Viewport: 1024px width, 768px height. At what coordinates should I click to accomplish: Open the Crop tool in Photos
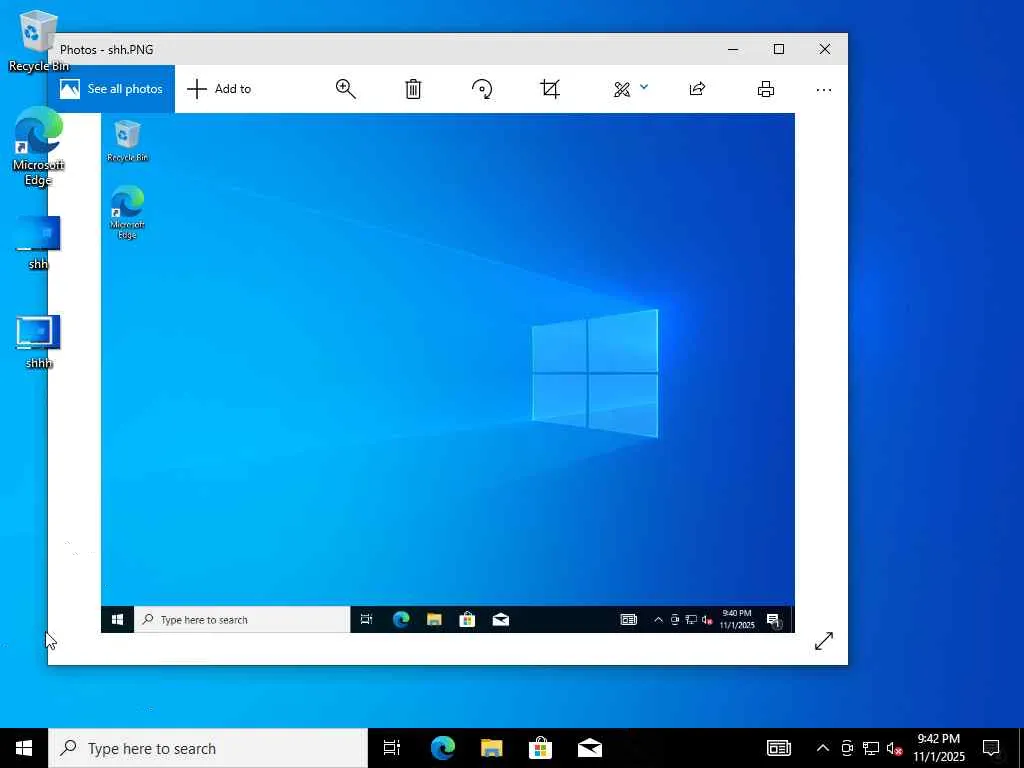[x=550, y=89]
